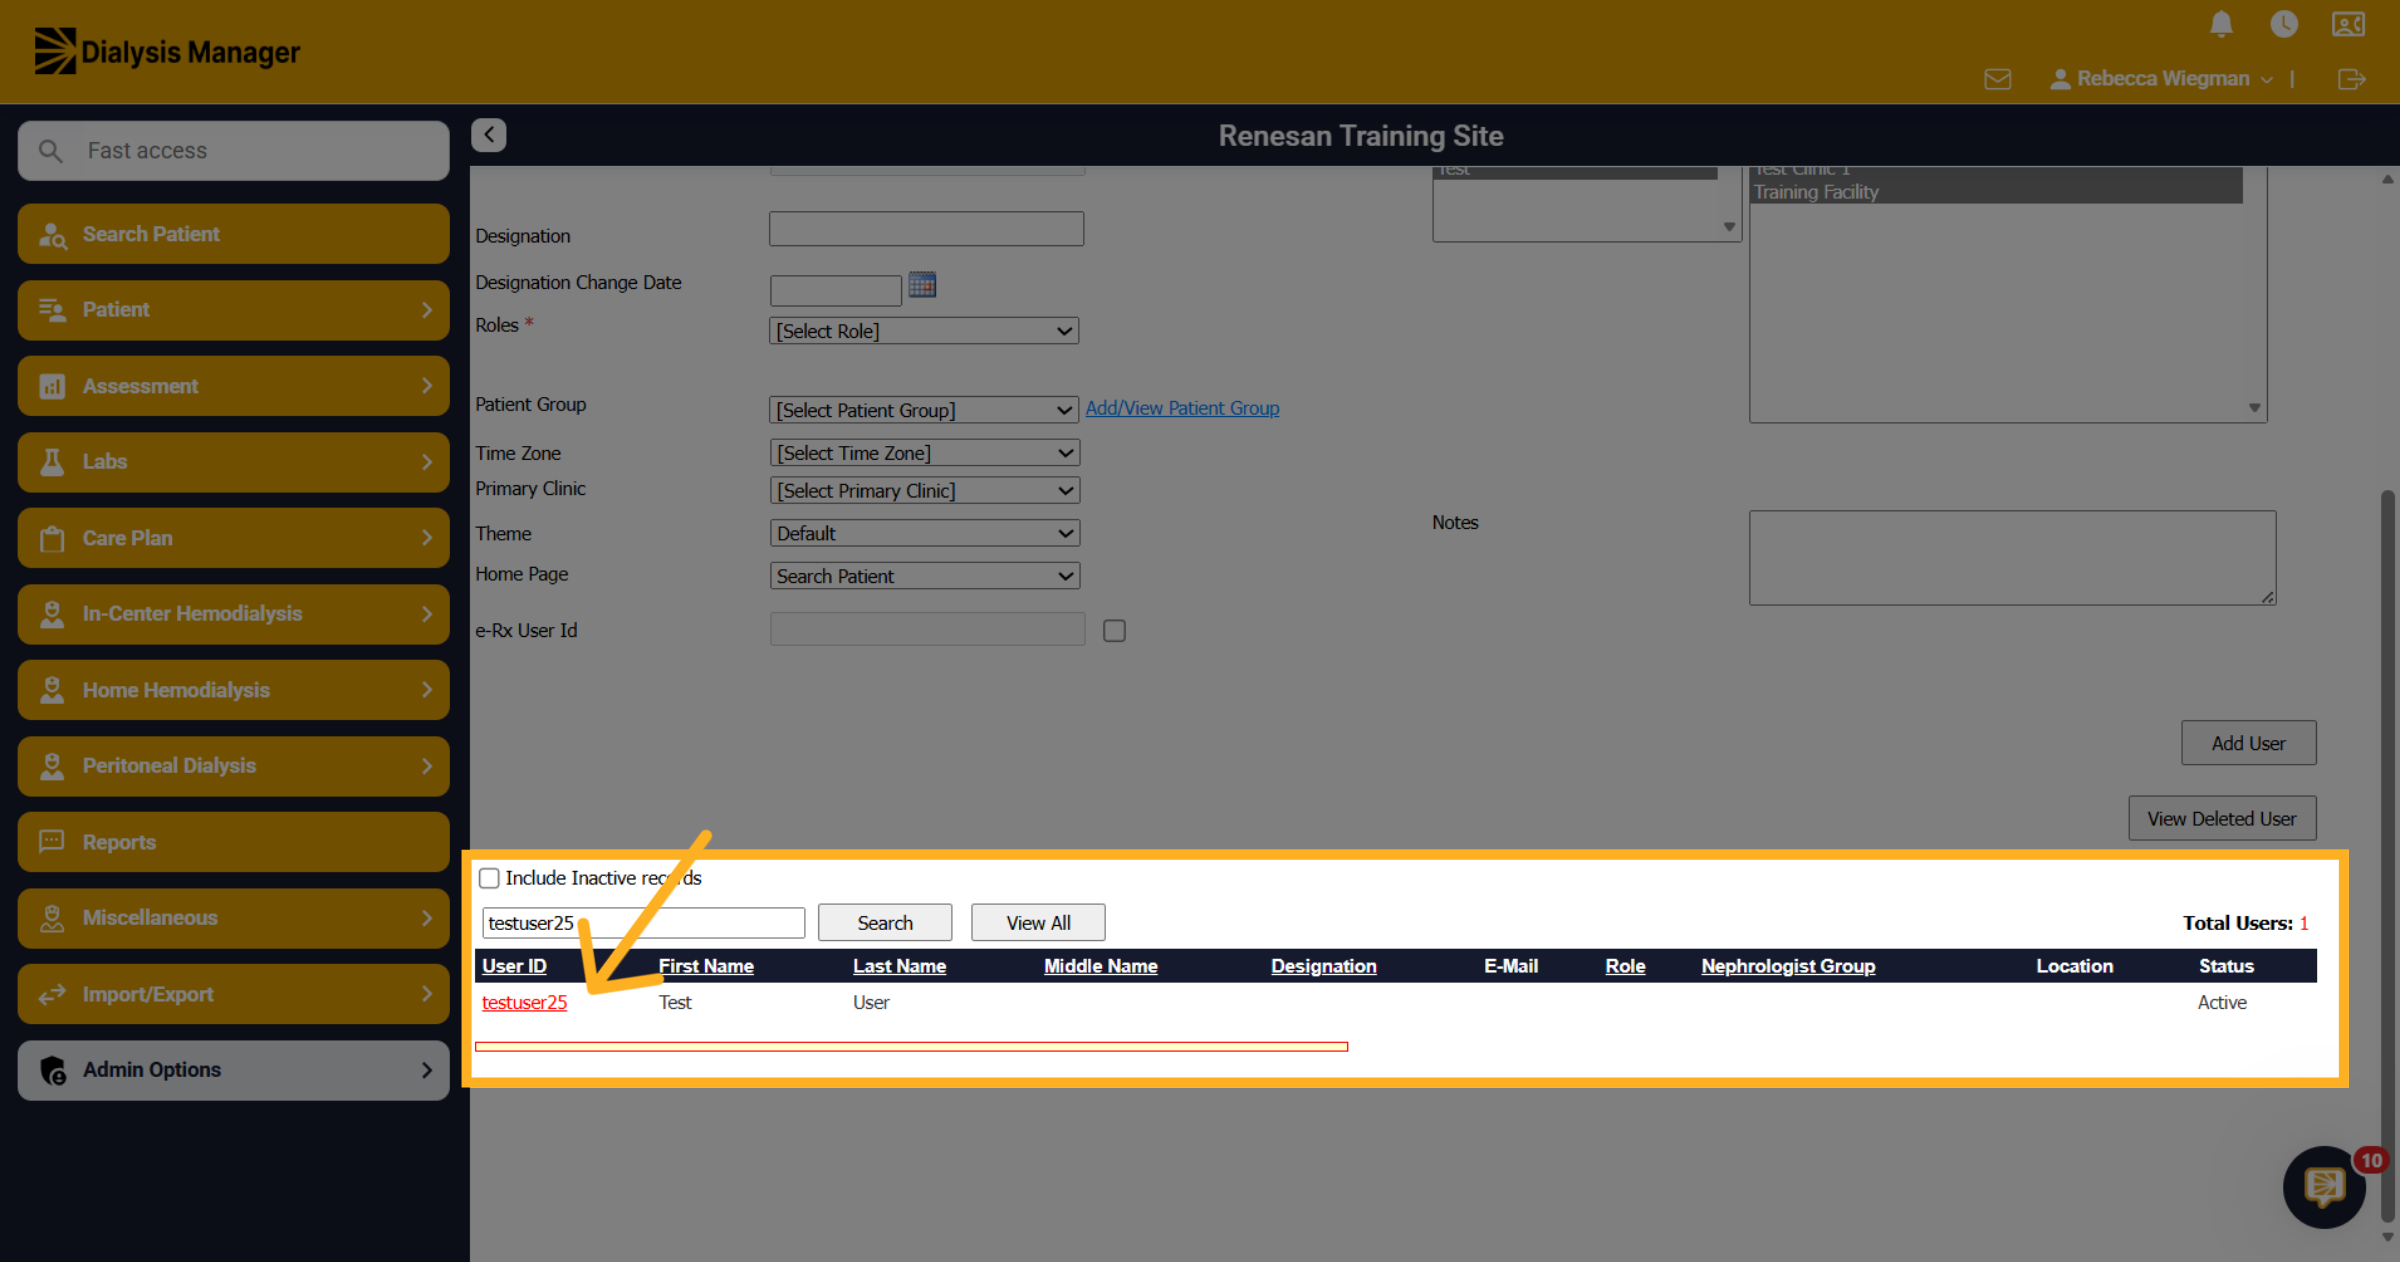The image size is (2400, 1262).
Task: Open the mail envelope icon
Action: coord(1998,79)
